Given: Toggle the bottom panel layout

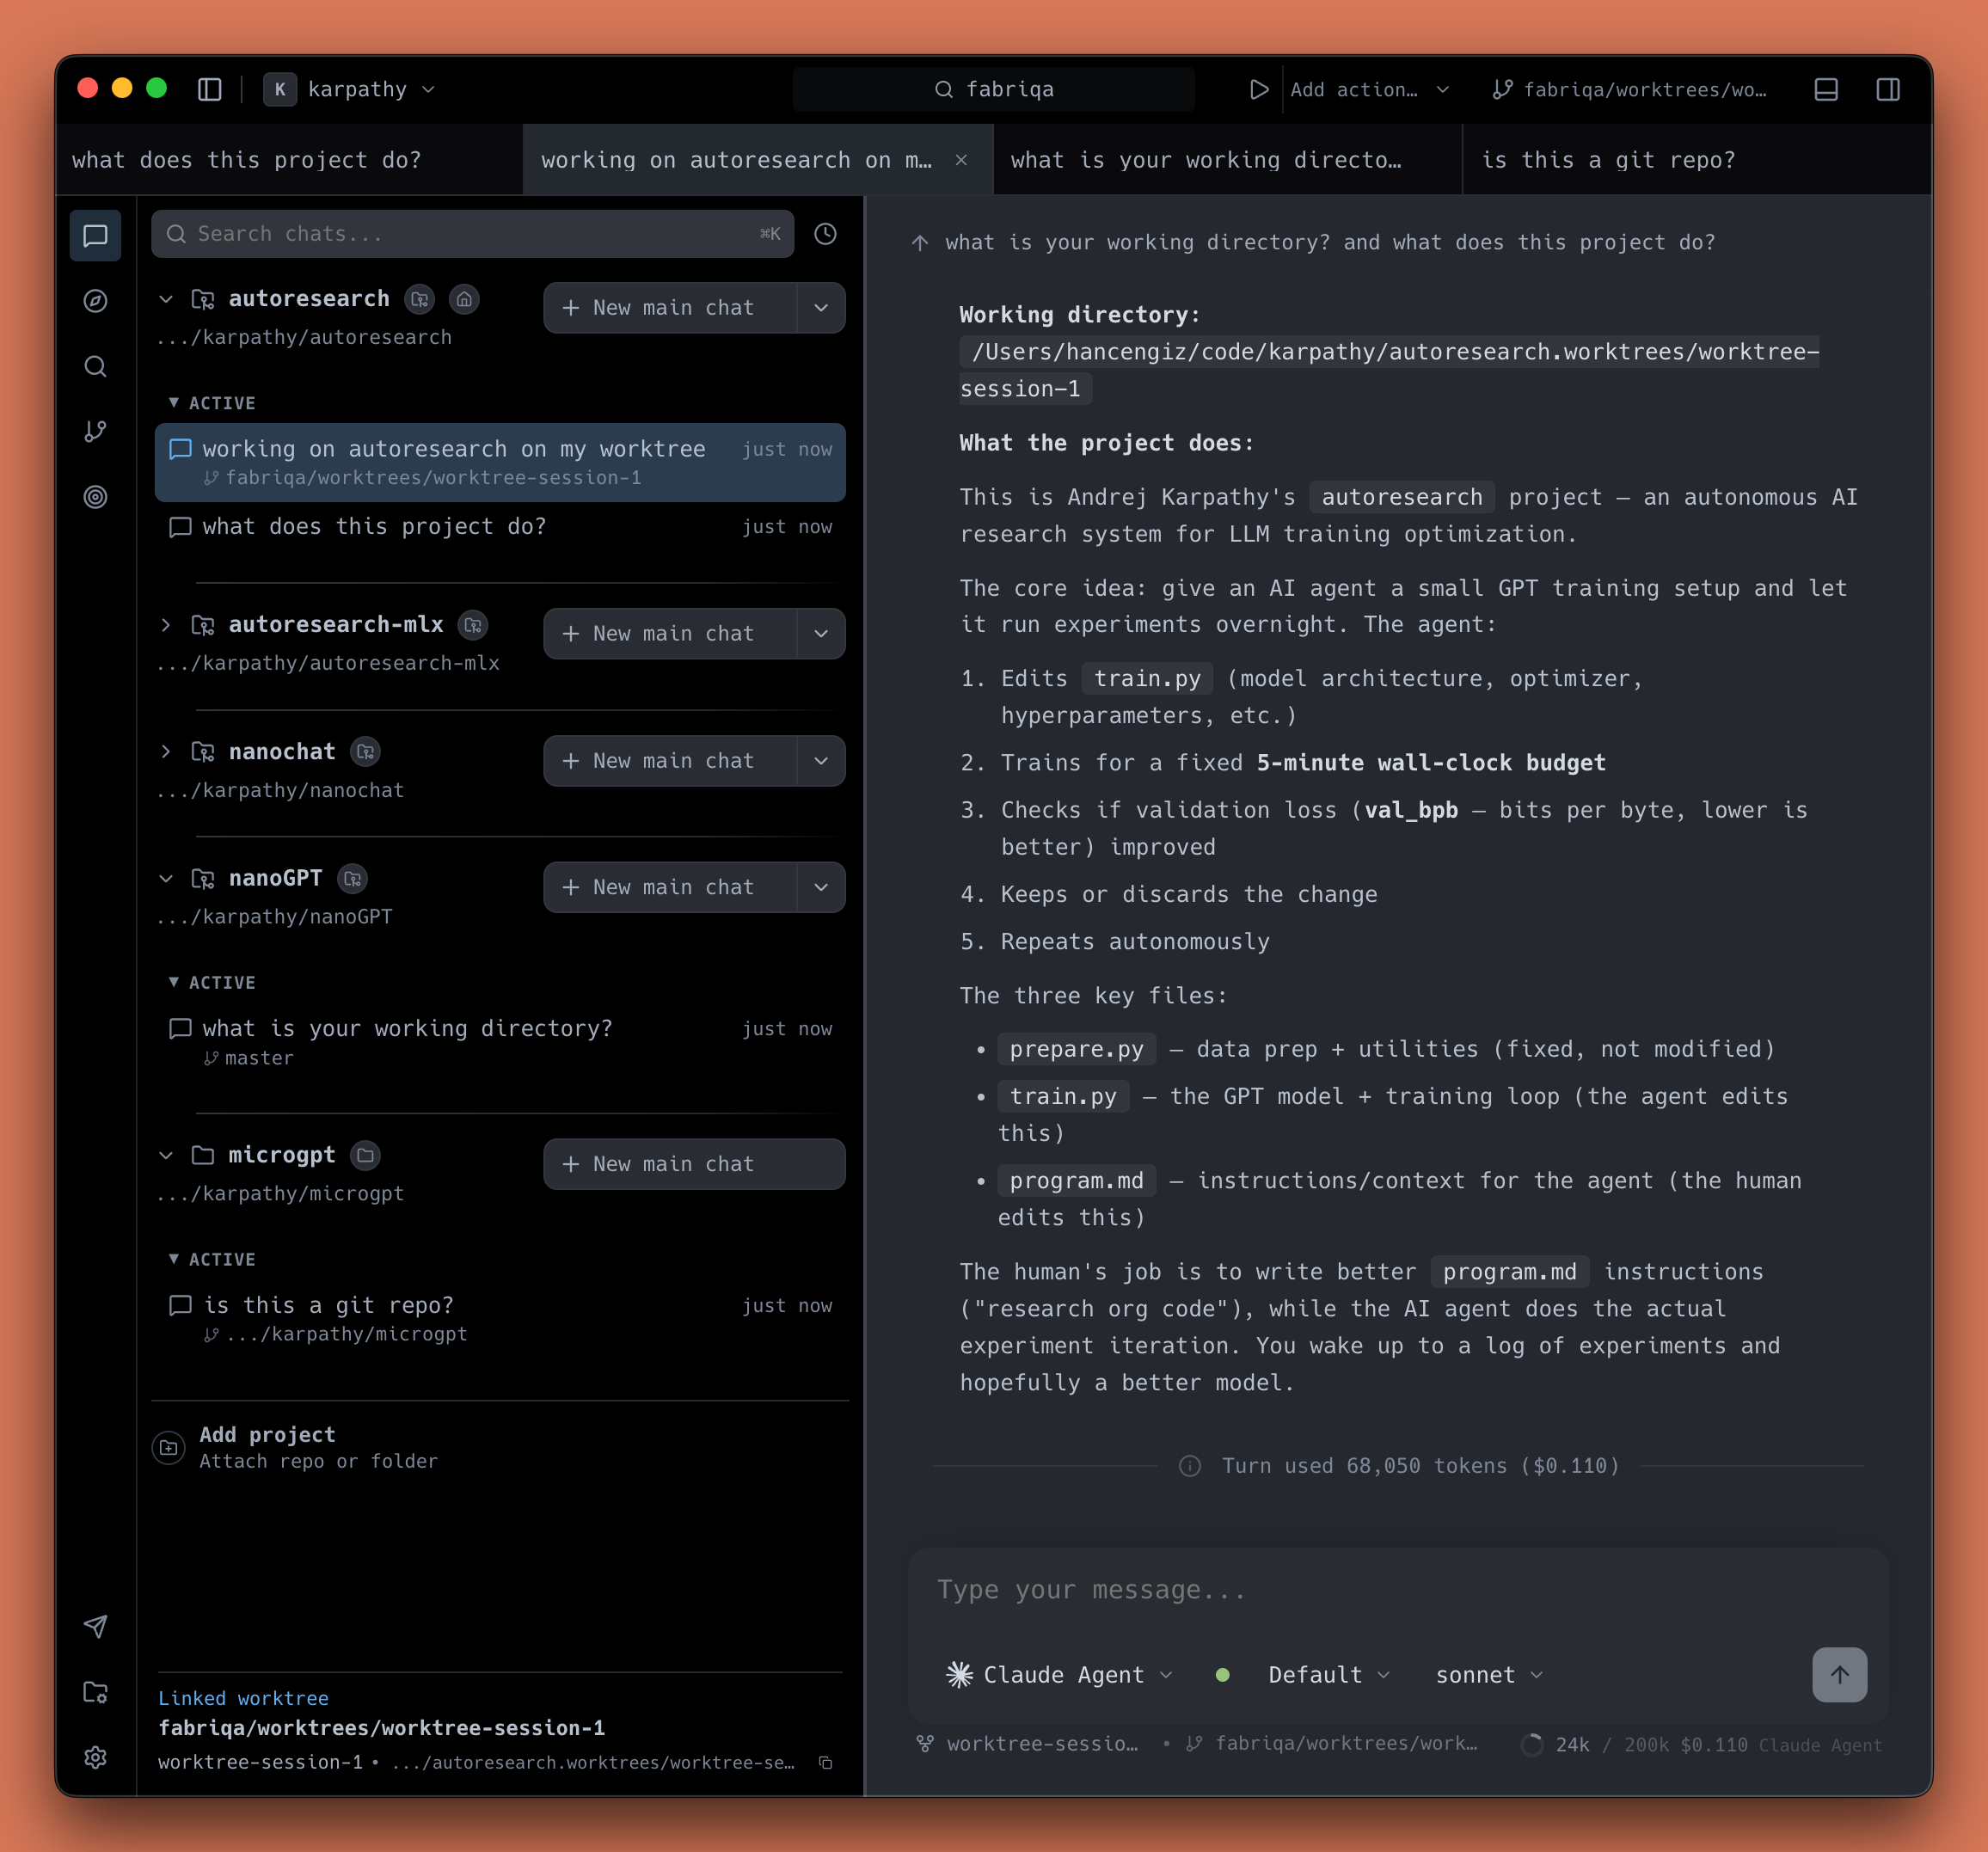Looking at the screenshot, I should click(x=1826, y=90).
